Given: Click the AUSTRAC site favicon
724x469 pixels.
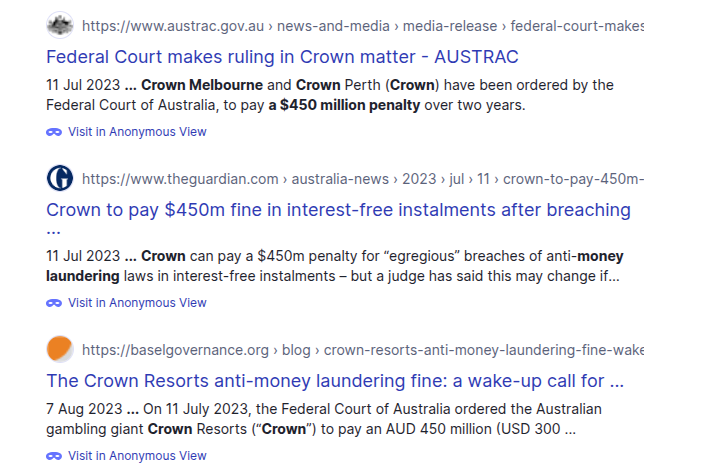Looking at the screenshot, I should click(x=60, y=25).
